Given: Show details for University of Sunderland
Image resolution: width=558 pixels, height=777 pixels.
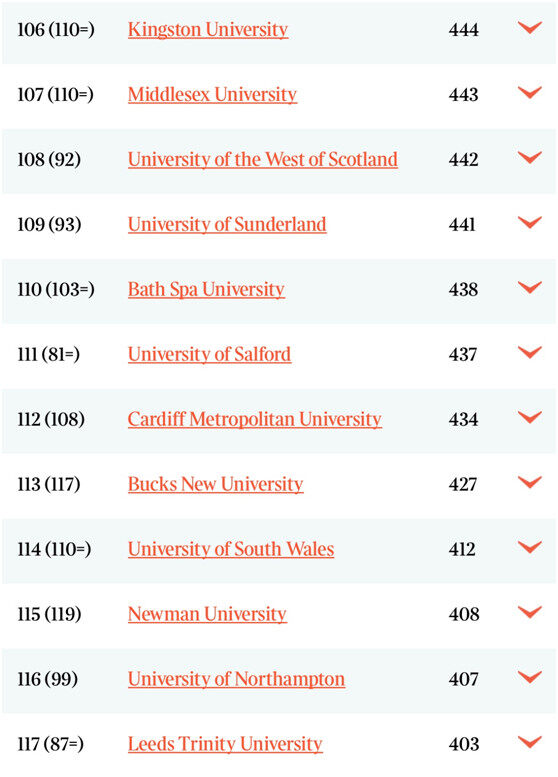Looking at the screenshot, I should [x=530, y=222].
